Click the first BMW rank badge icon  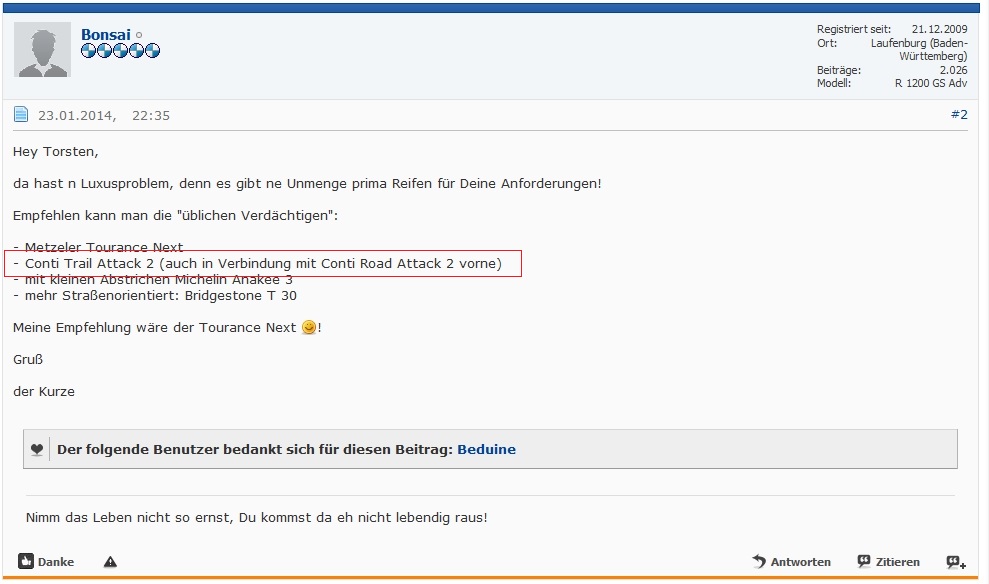click(88, 51)
